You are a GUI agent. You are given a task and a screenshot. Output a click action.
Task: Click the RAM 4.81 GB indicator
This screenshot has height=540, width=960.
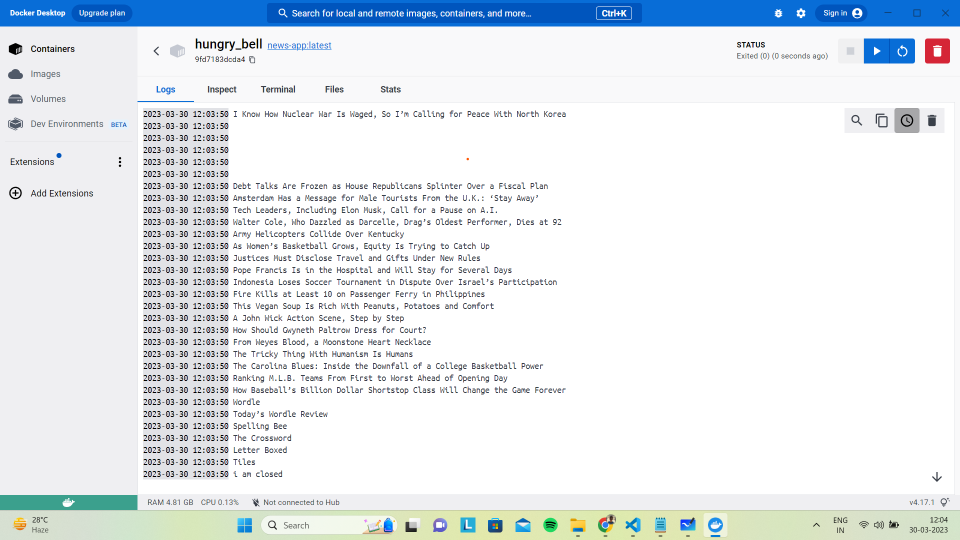pyautogui.click(x=170, y=503)
